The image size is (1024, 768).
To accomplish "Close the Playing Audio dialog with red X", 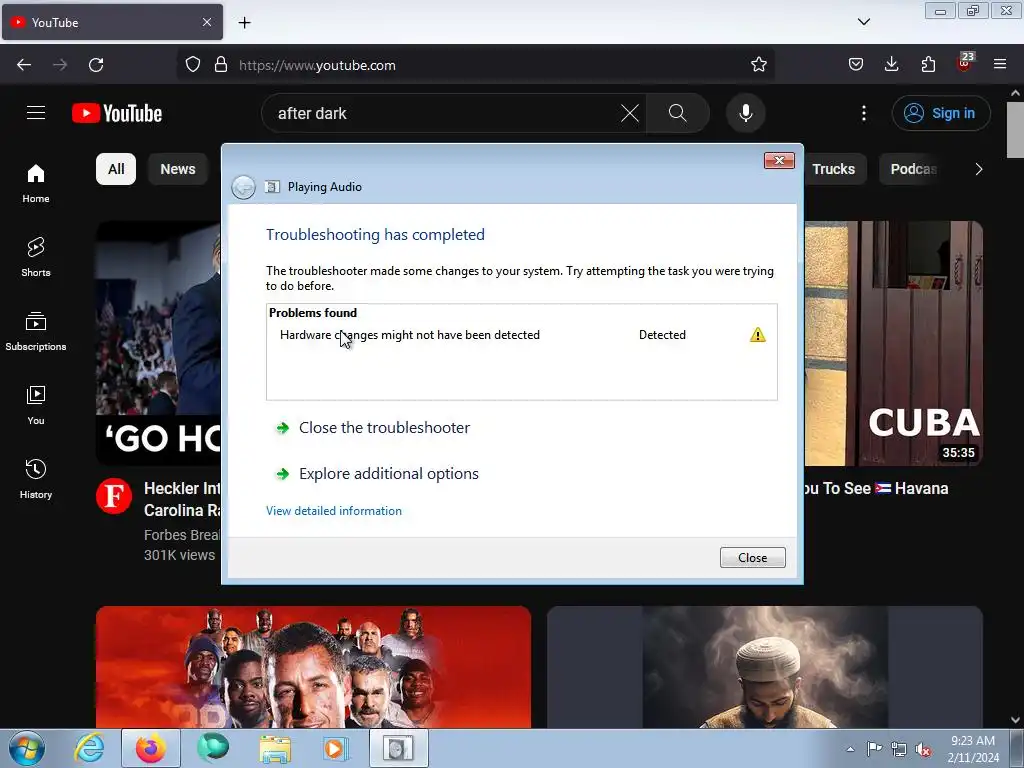I will click(779, 161).
